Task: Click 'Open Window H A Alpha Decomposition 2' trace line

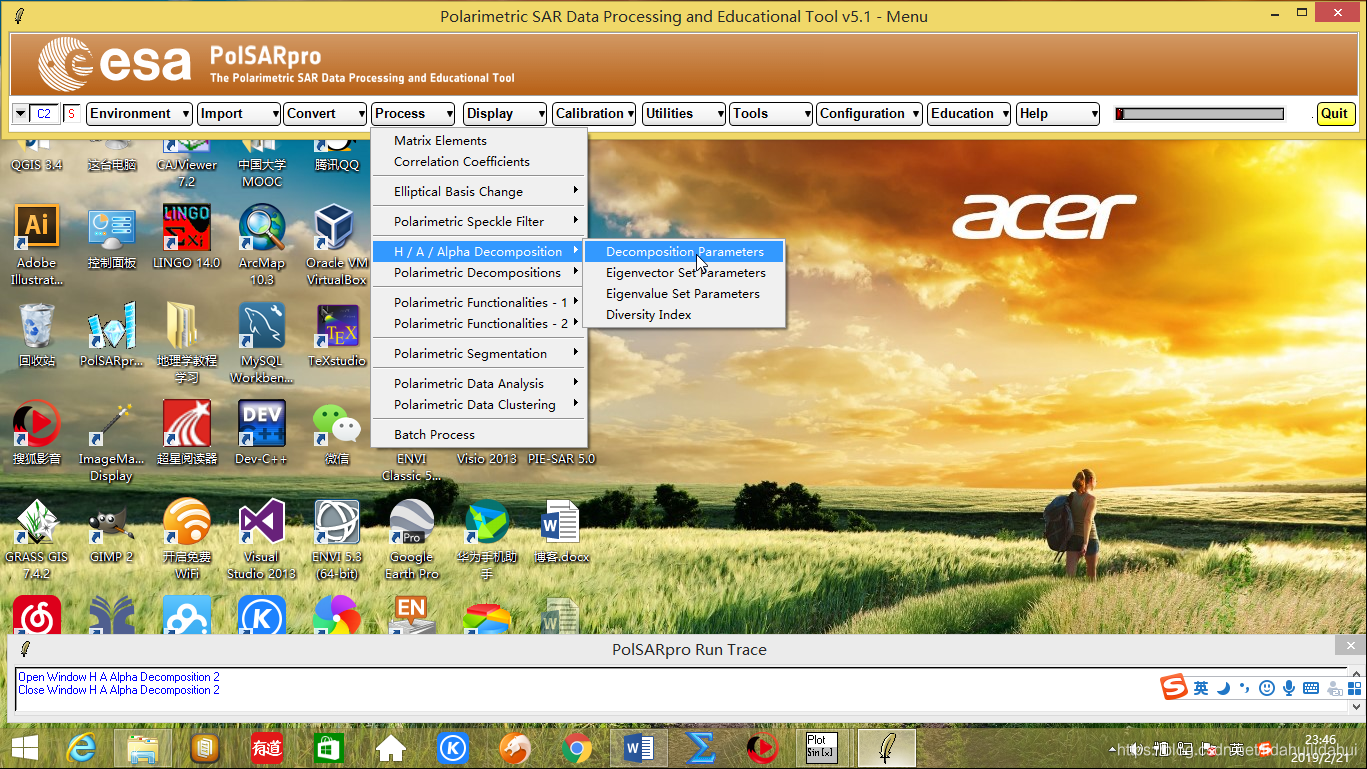Action: 119,677
